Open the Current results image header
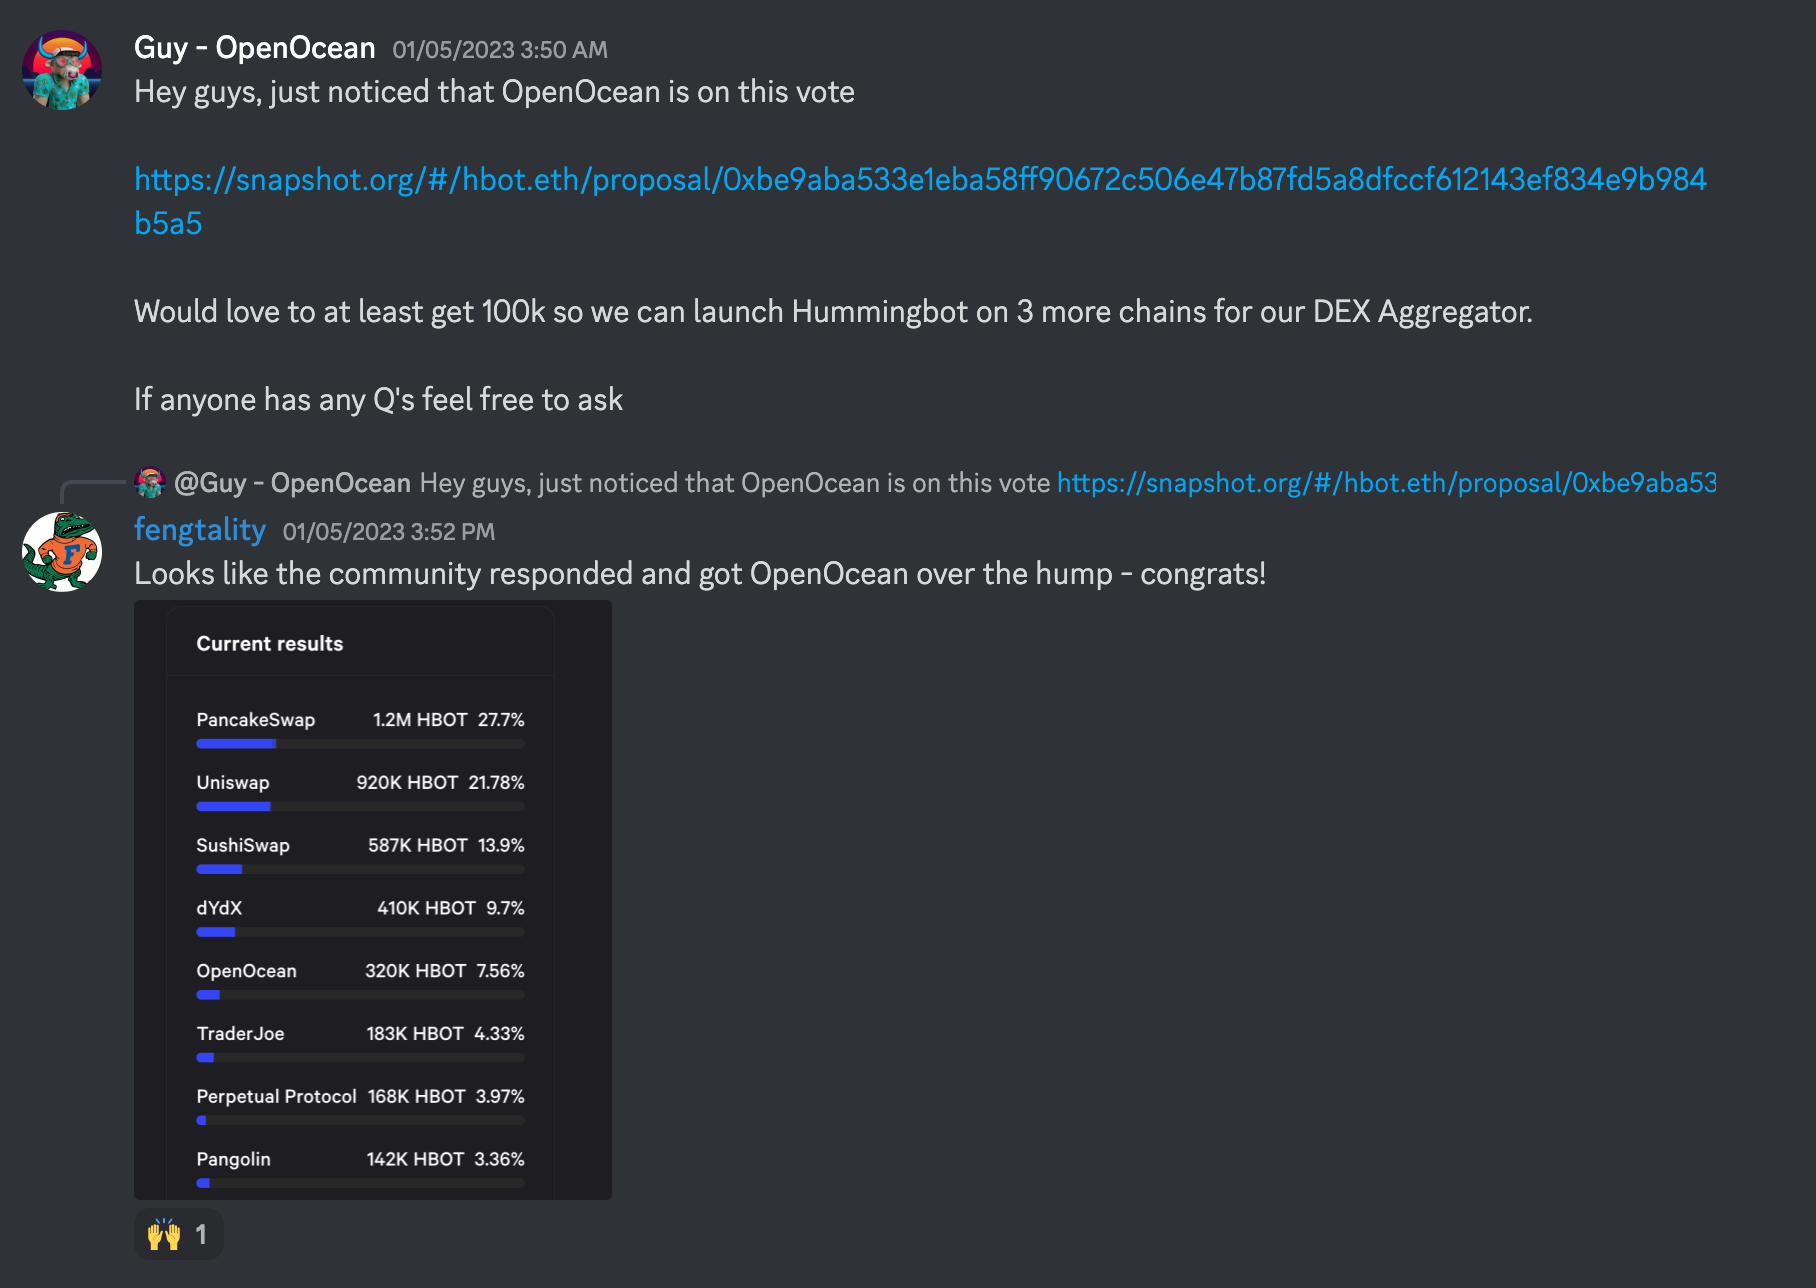1816x1288 pixels. pos(270,644)
